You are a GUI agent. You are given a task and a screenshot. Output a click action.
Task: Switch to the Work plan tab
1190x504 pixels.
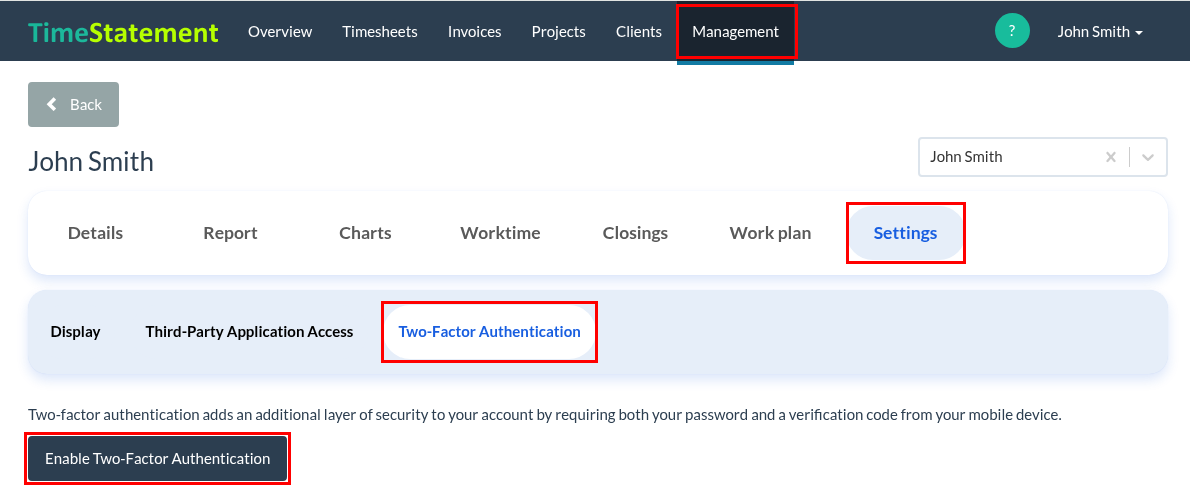[x=770, y=233]
